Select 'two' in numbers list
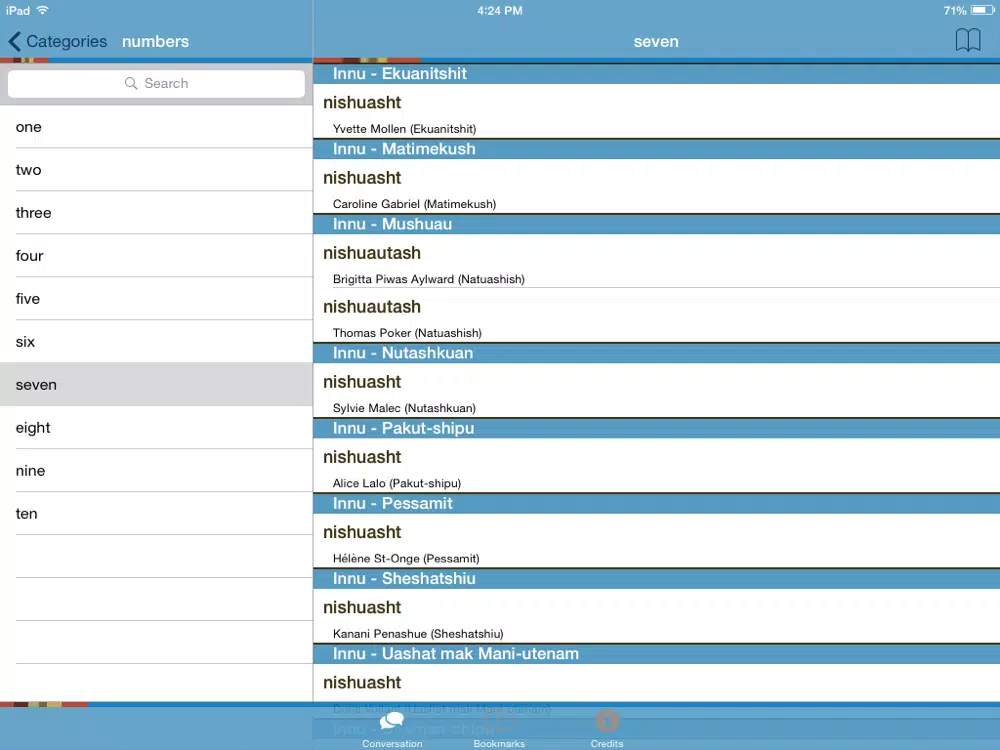The image size is (1000, 750). pyautogui.click(x=156, y=170)
